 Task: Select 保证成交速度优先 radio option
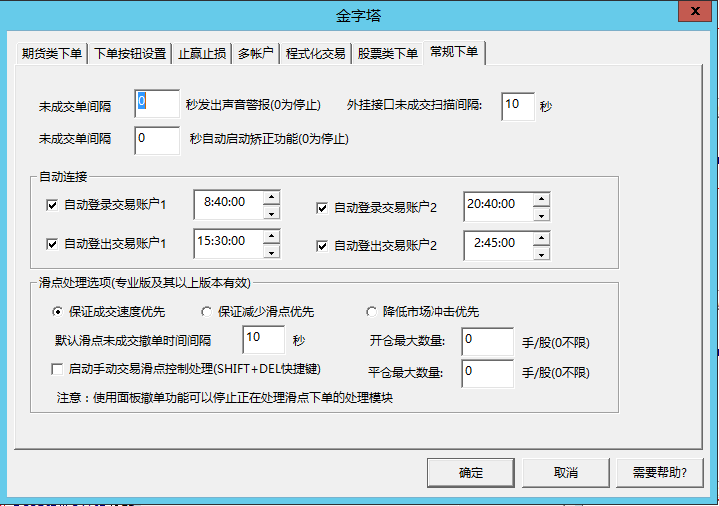pos(57,311)
